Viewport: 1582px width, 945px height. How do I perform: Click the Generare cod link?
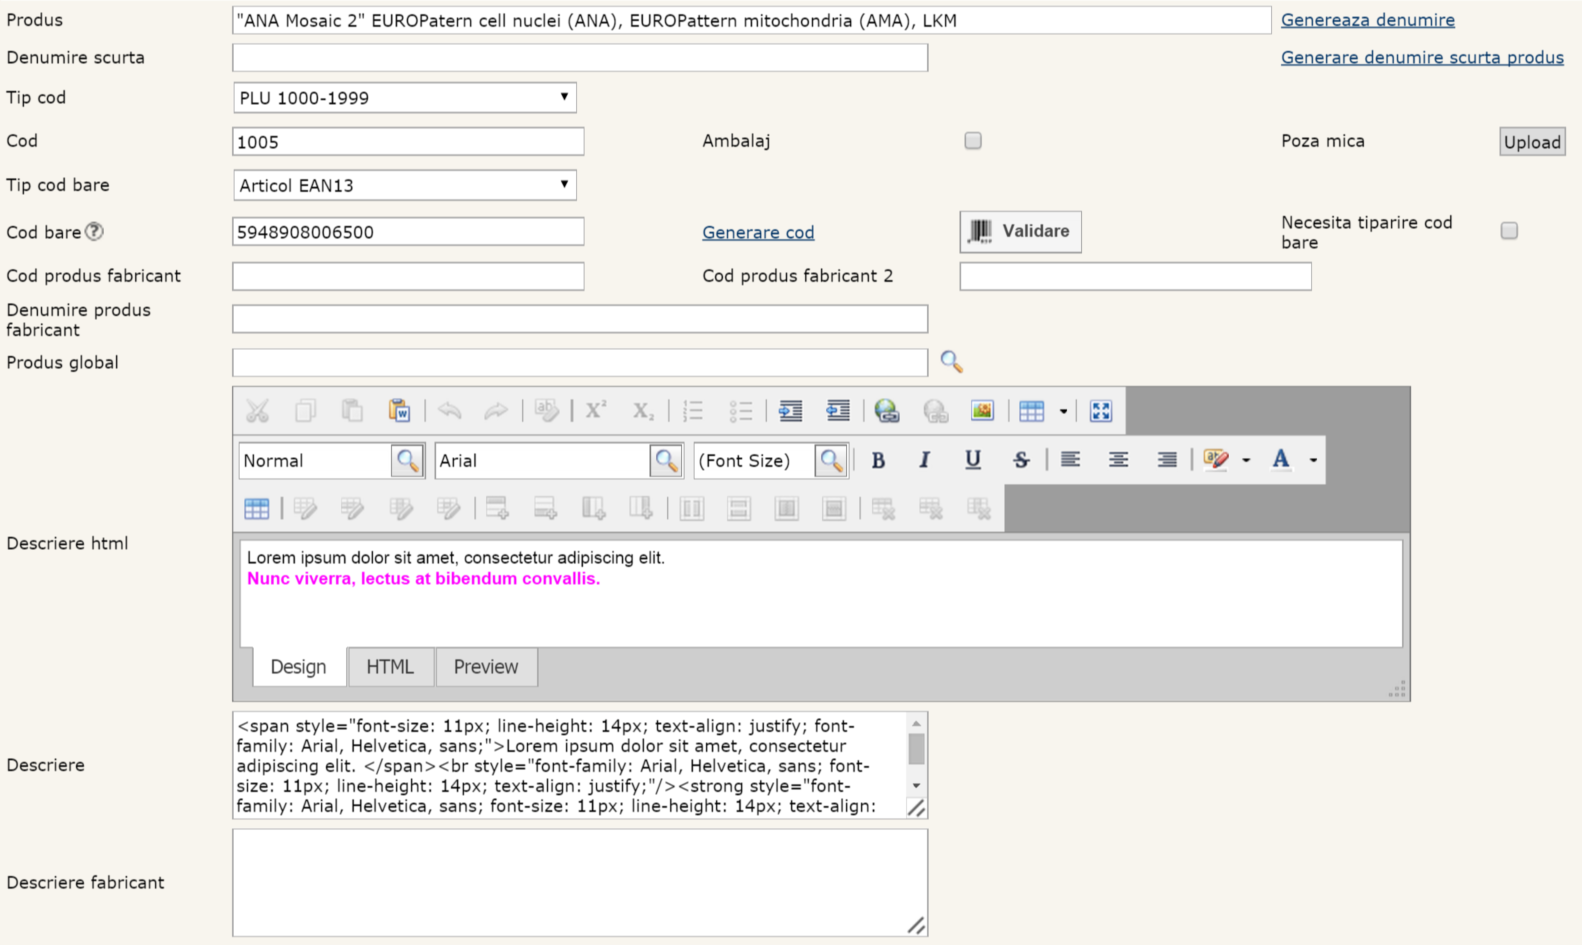[758, 232]
